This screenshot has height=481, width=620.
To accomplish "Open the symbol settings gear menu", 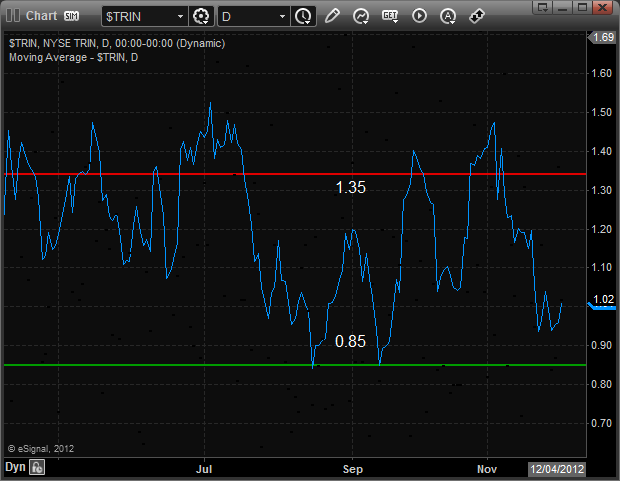I will click(x=201, y=17).
